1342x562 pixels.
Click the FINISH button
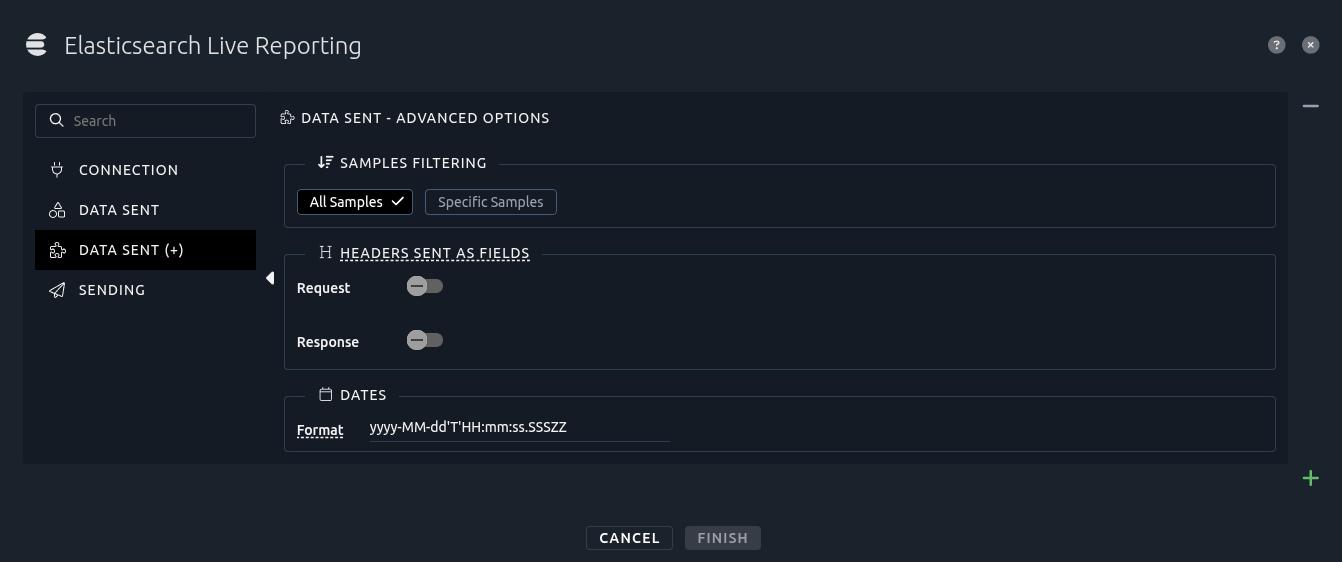click(x=723, y=538)
